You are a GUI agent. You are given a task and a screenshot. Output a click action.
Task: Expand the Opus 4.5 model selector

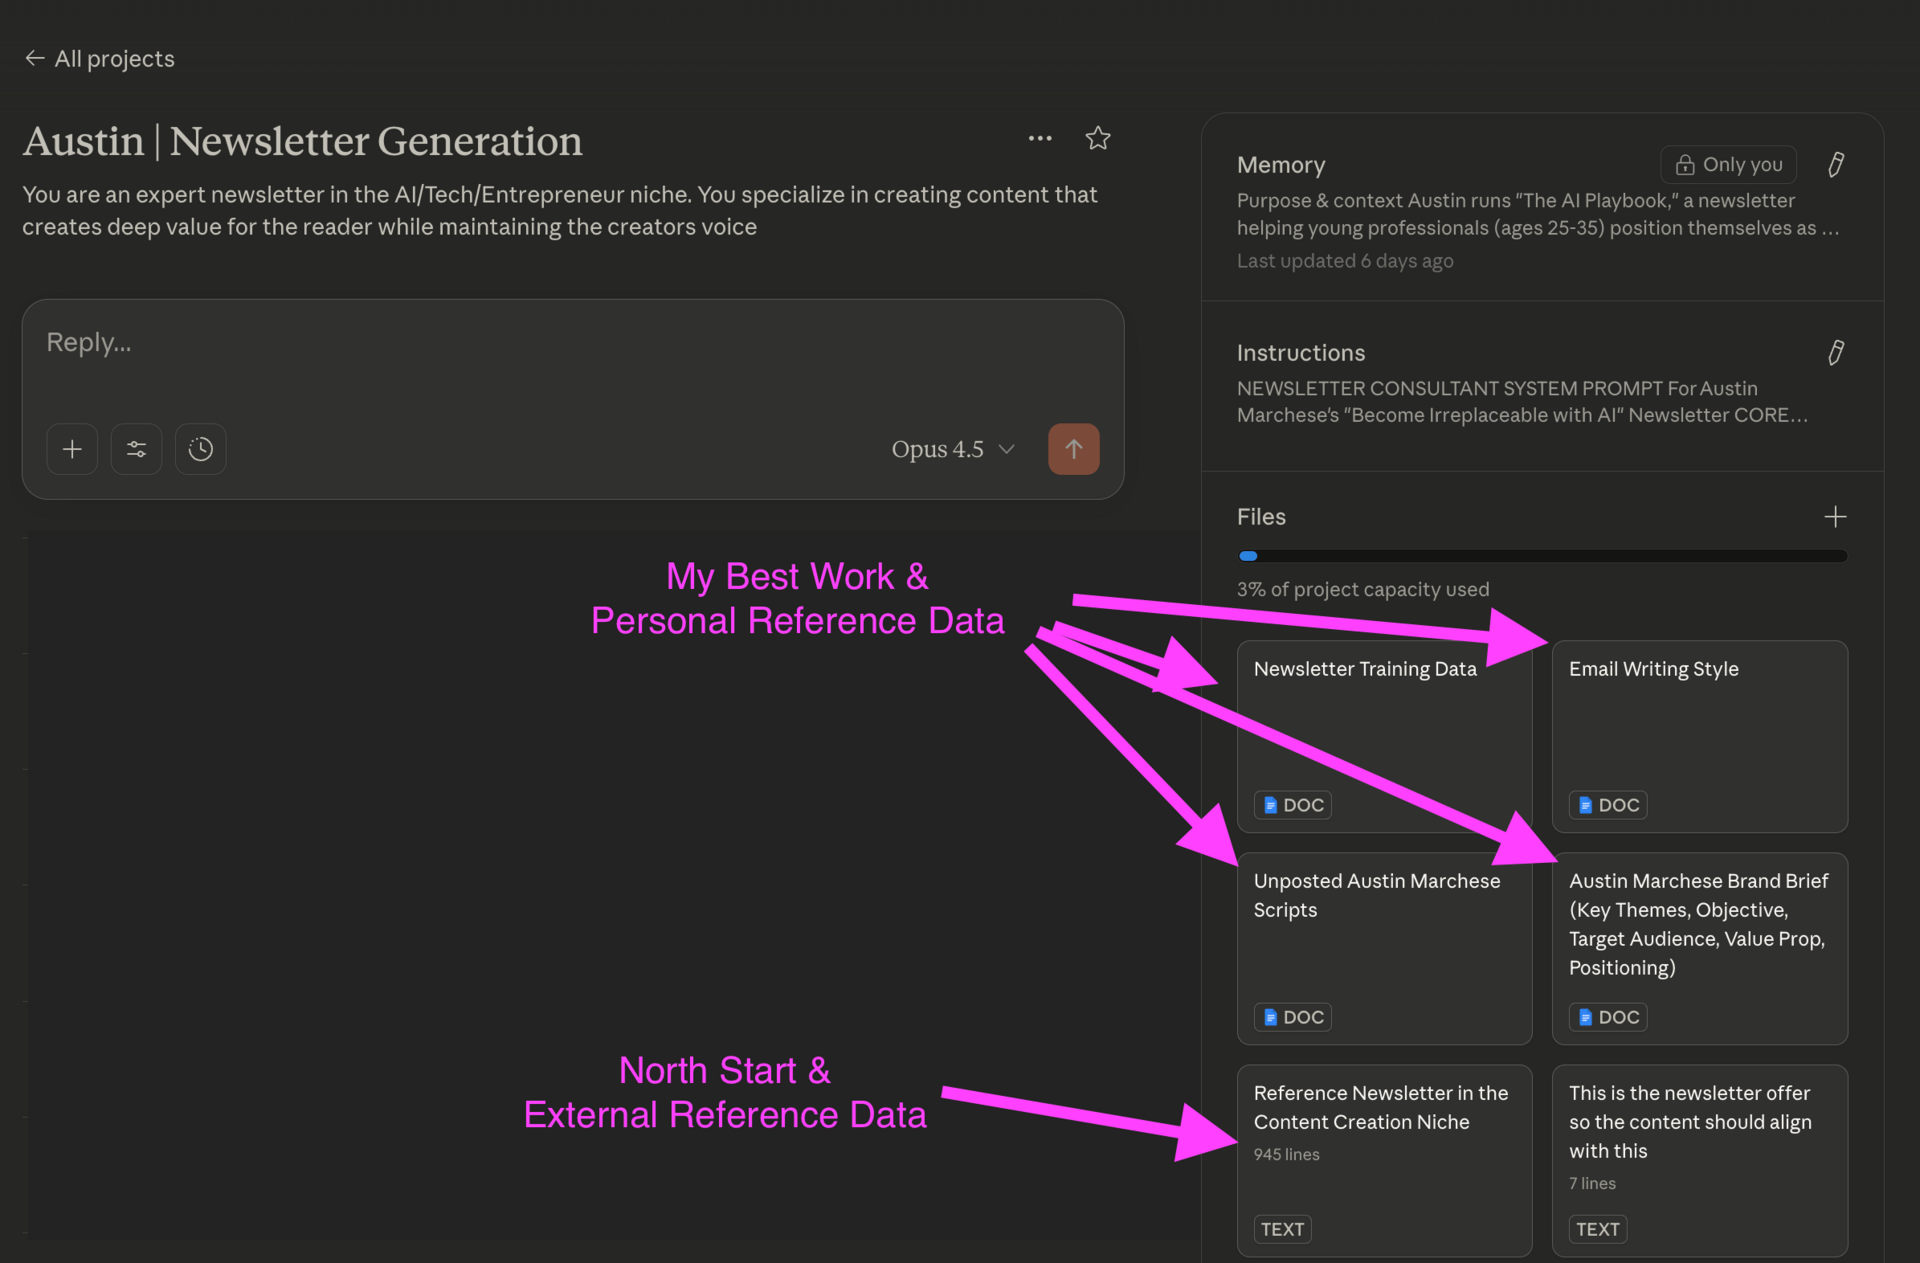(x=952, y=449)
